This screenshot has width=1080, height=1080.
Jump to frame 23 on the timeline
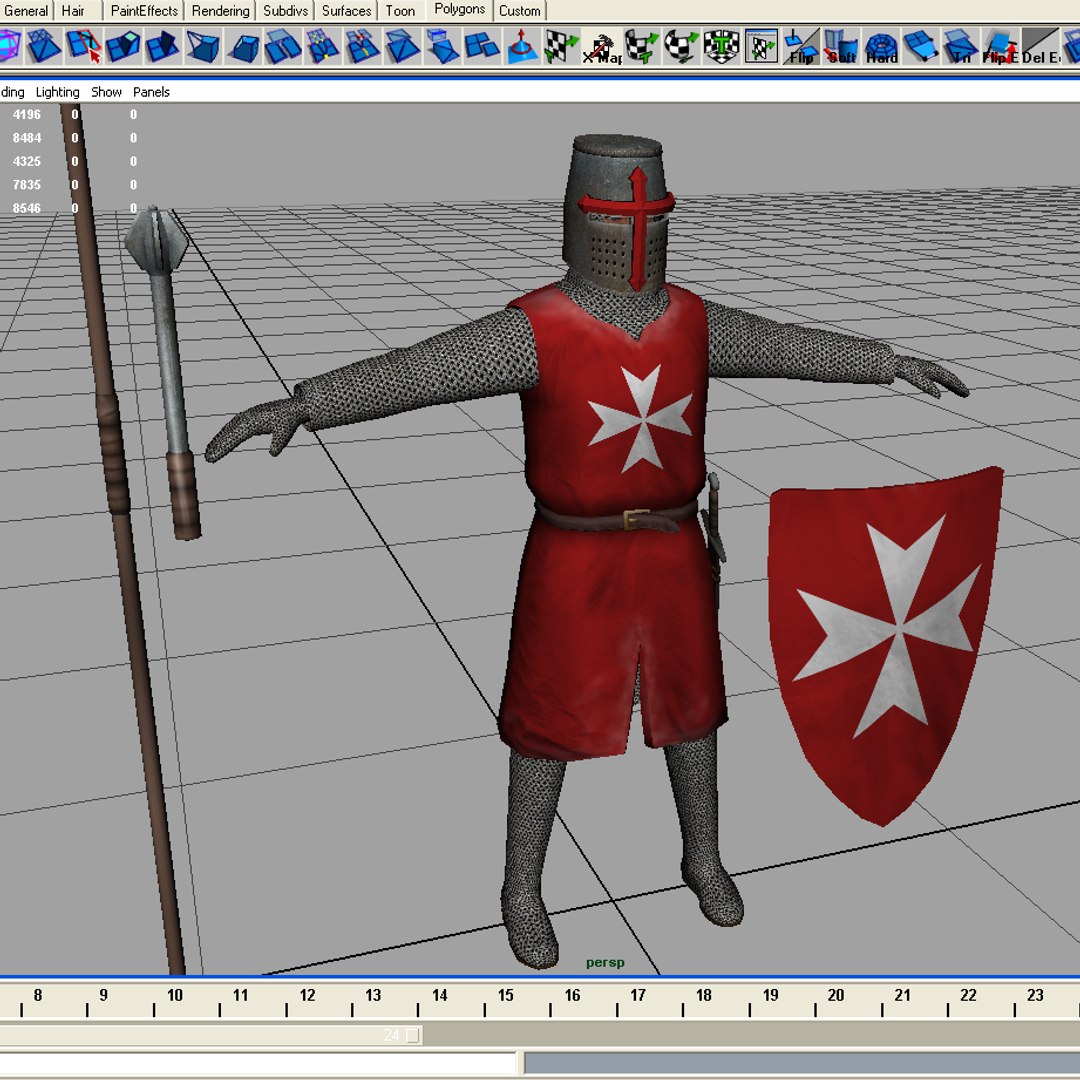click(1035, 995)
